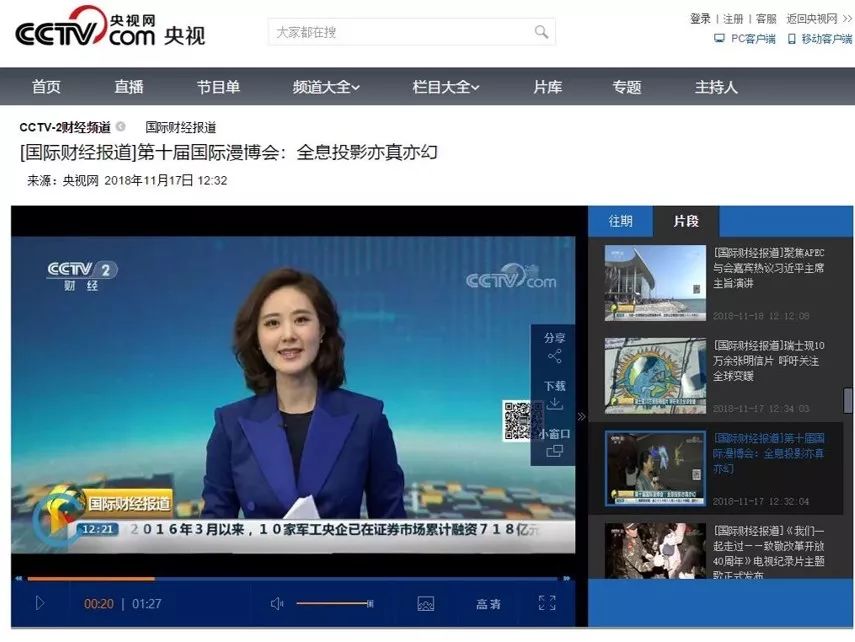Click the info icon beside CCTV-2财经频道
Image resolution: width=855 pixels, height=642 pixels.
[x=121, y=127]
